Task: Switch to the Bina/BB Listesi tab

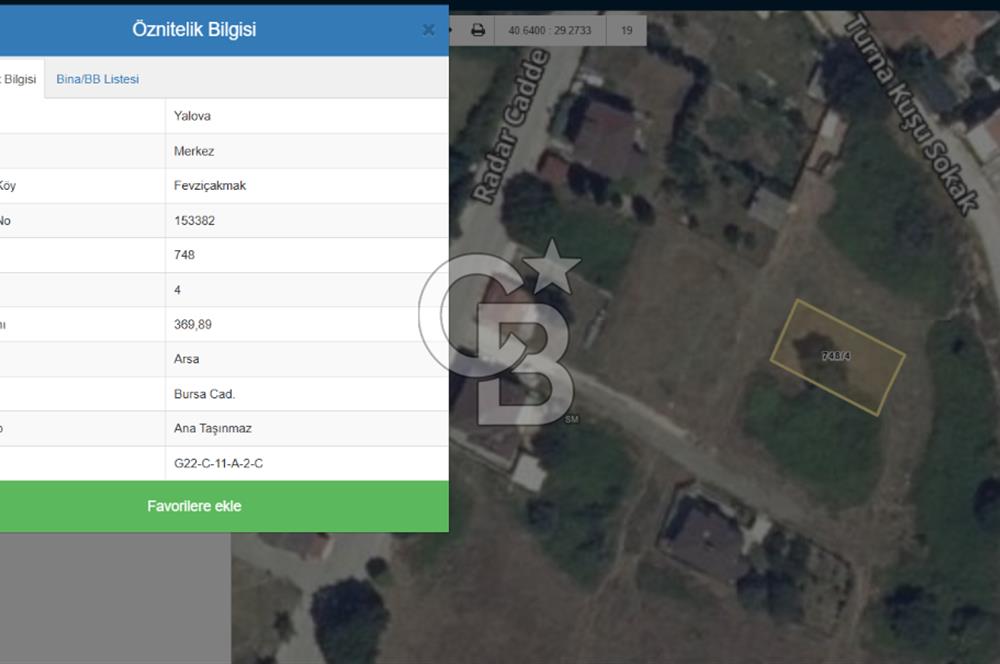Action: coord(98,79)
